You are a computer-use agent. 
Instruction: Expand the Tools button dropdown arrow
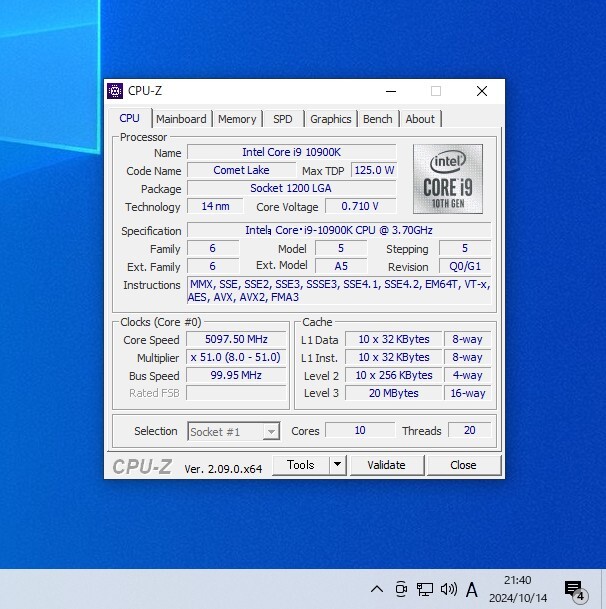pos(338,465)
